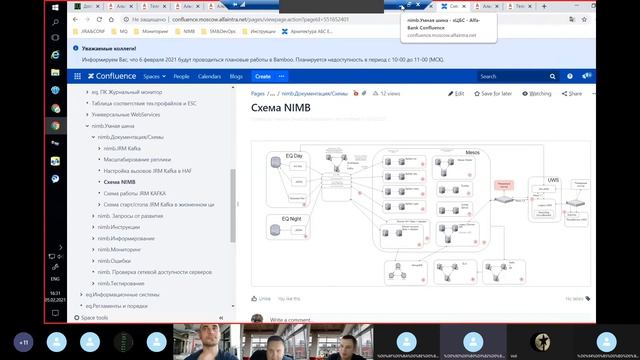Open nimb. Проверка сетевой доступности серверов

click(155, 272)
